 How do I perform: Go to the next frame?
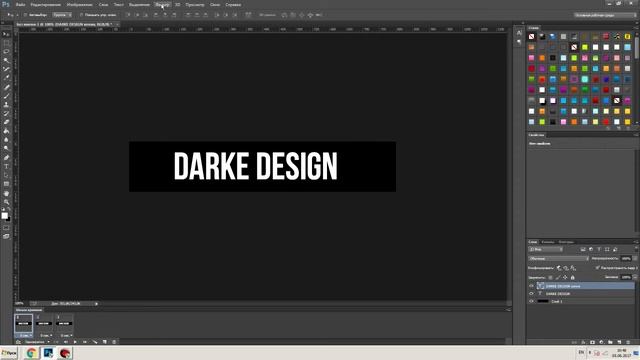pos(85,342)
